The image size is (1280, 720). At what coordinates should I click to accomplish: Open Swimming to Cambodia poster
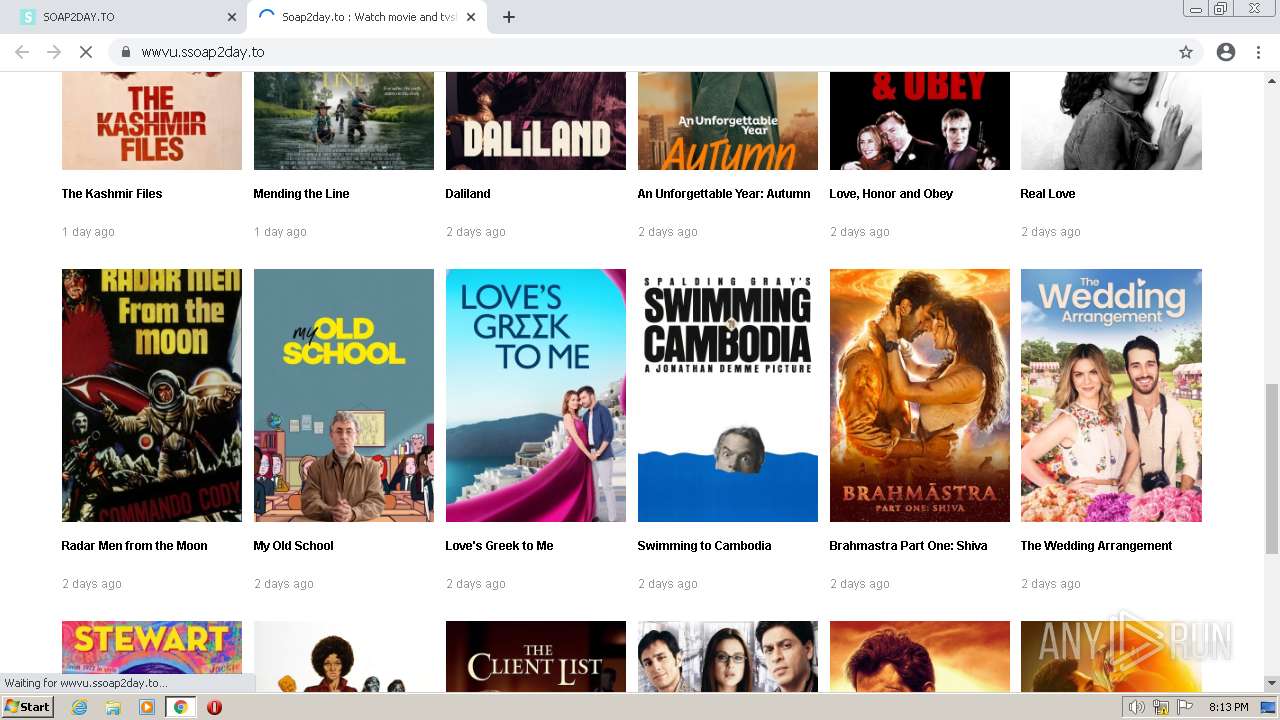click(728, 395)
